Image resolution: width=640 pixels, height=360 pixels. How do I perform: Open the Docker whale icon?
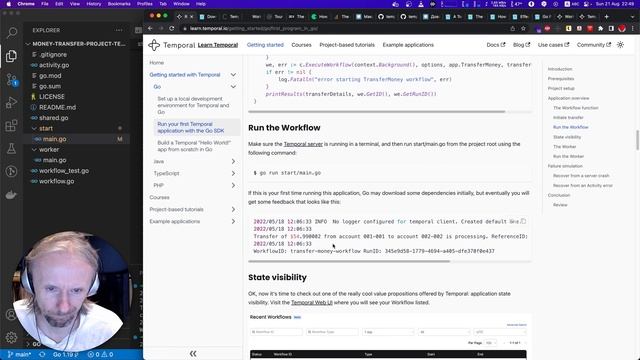(x=11, y=195)
